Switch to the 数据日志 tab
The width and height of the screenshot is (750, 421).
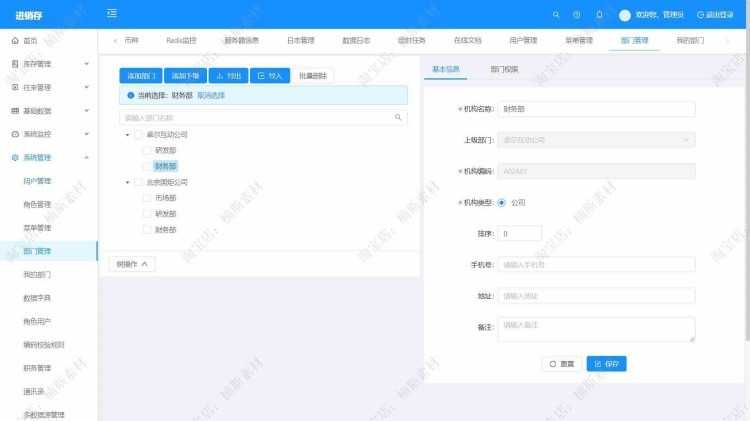tap(356, 41)
